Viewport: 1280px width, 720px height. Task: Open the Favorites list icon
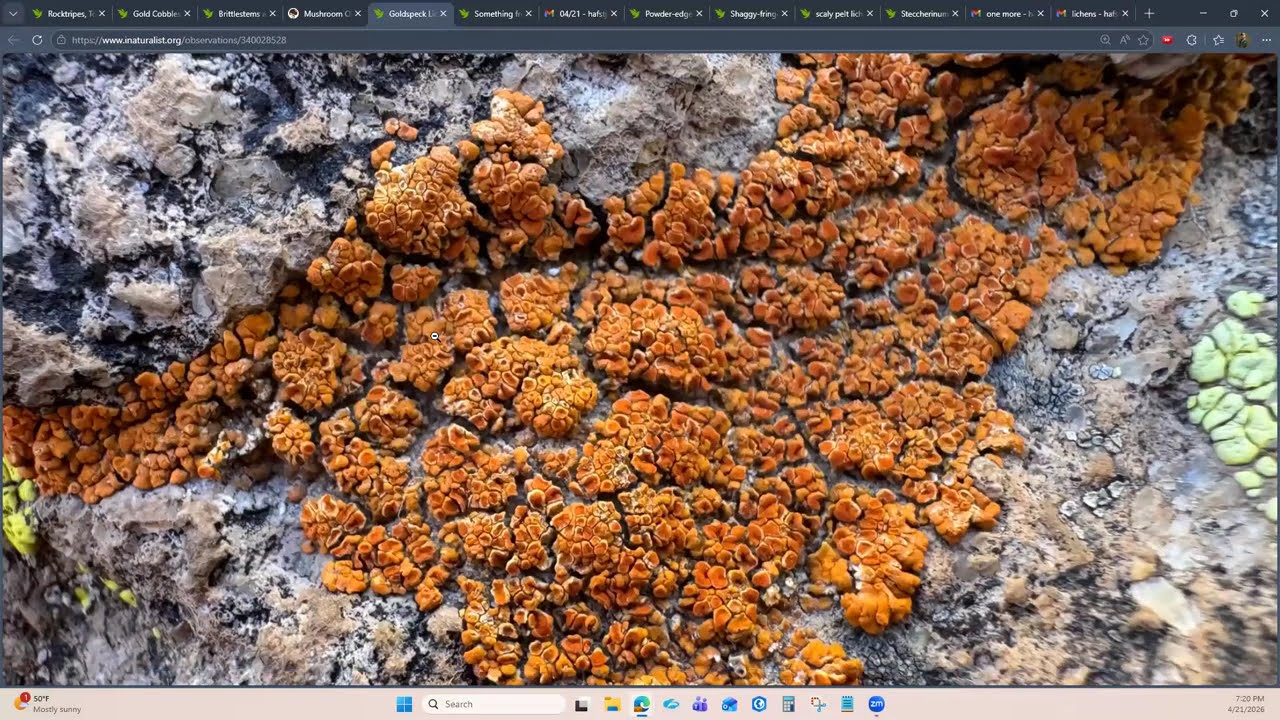[x=1218, y=40]
